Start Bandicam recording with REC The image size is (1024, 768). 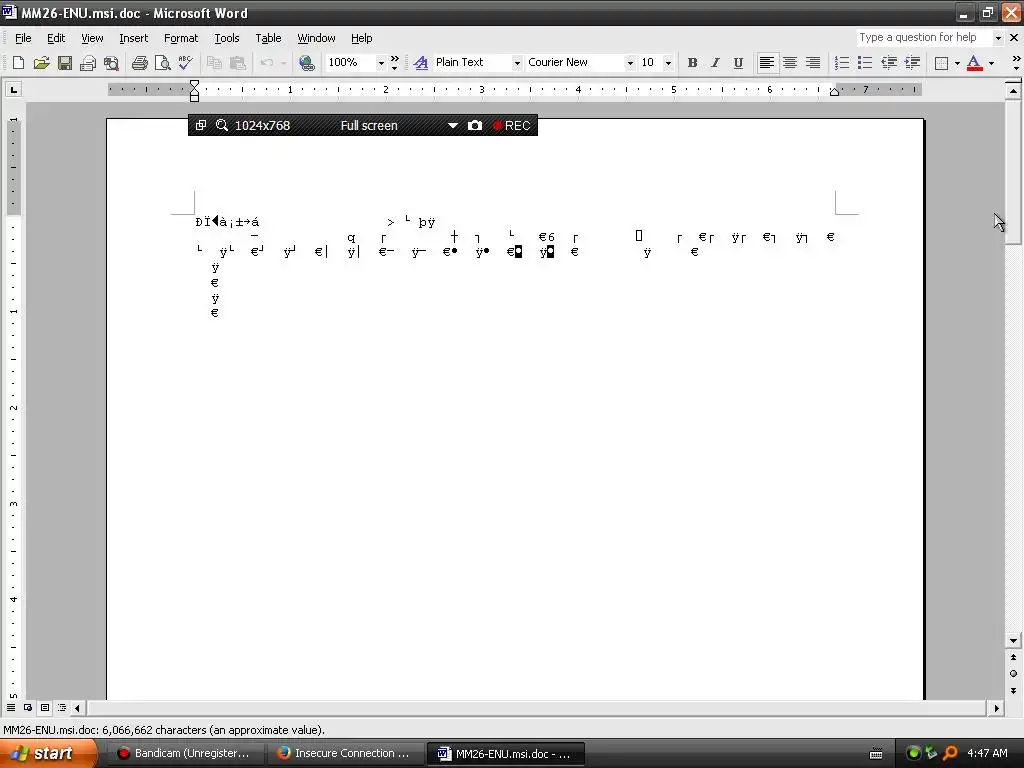[x=511, y=125]
